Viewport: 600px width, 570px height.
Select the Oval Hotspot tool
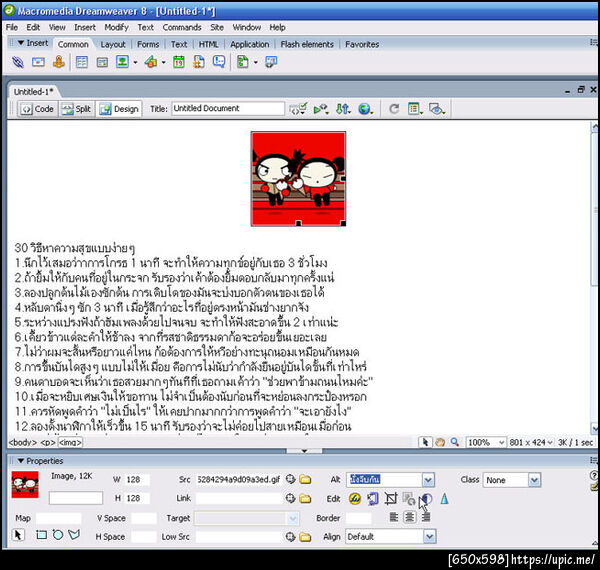tap(58, 535)
